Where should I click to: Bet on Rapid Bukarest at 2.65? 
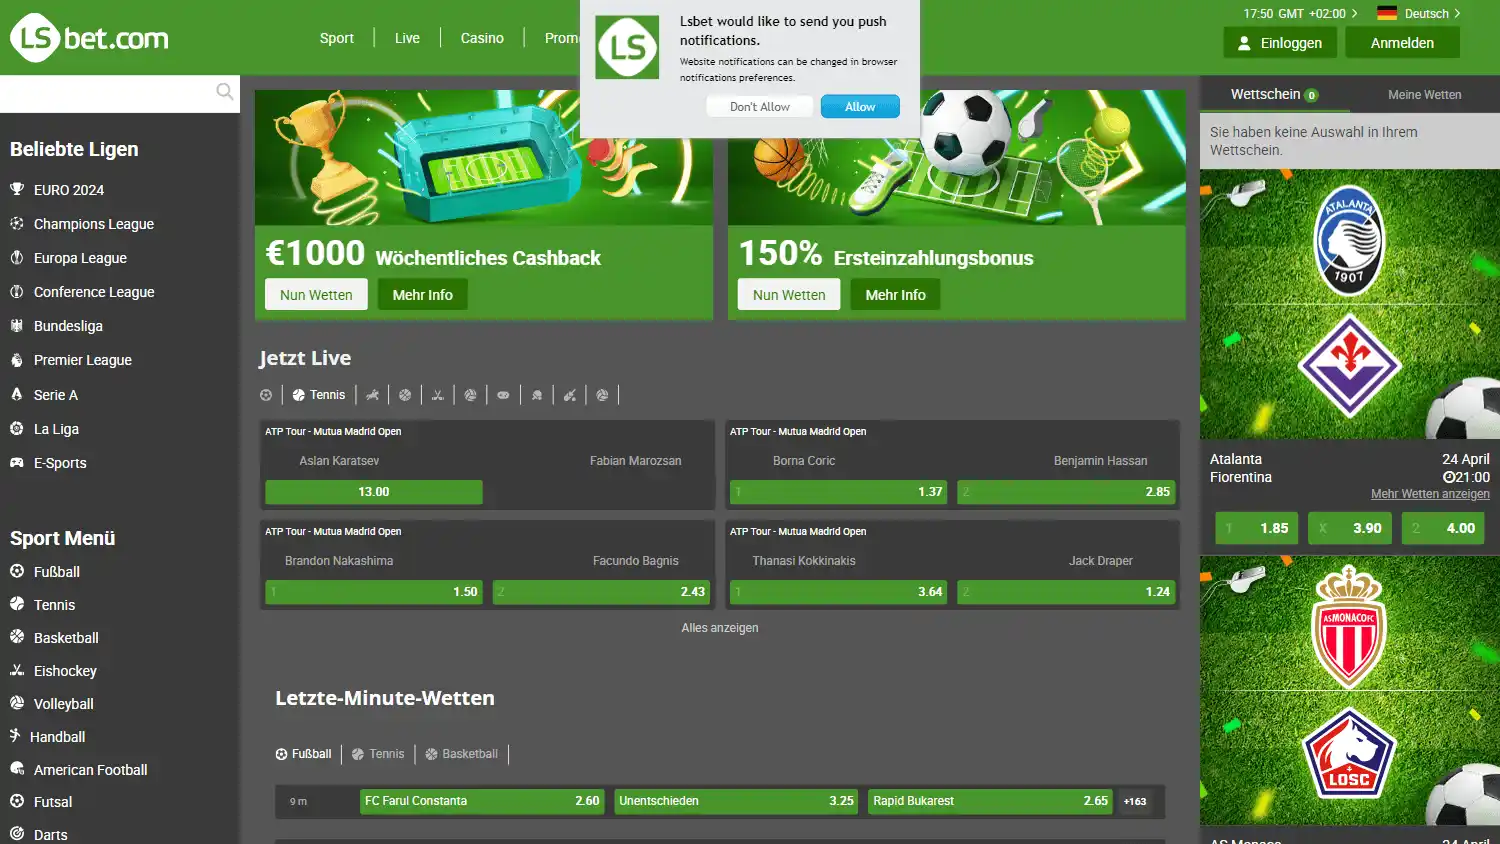pos(990,801)
